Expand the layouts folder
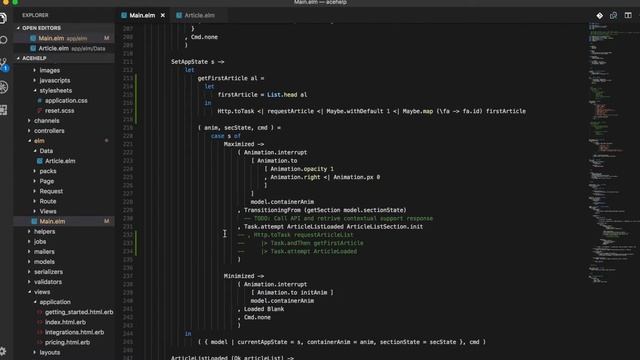640x360 pixels. coord(50,352)
